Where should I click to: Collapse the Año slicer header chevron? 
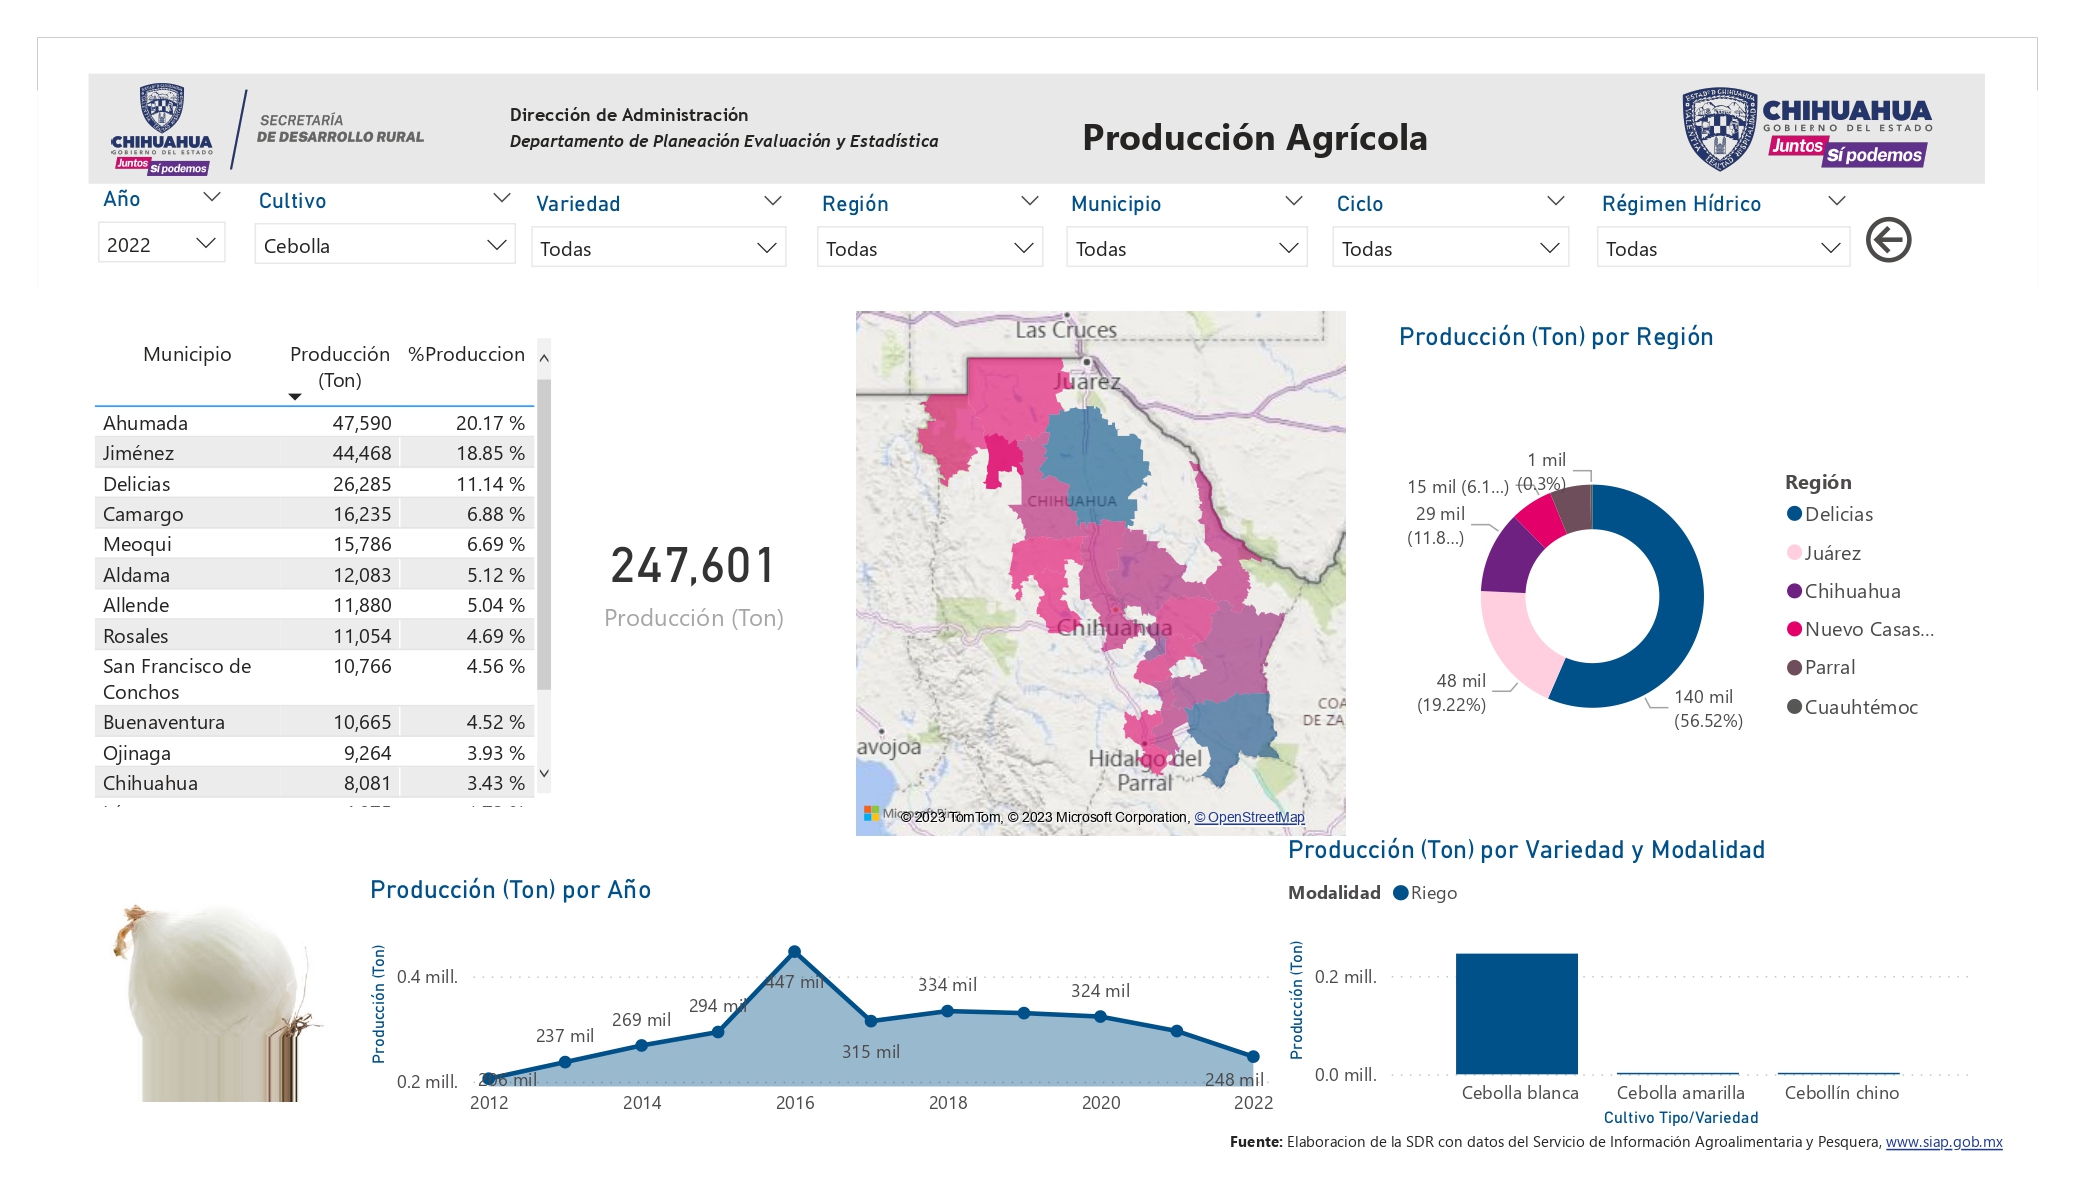(211, 198)
